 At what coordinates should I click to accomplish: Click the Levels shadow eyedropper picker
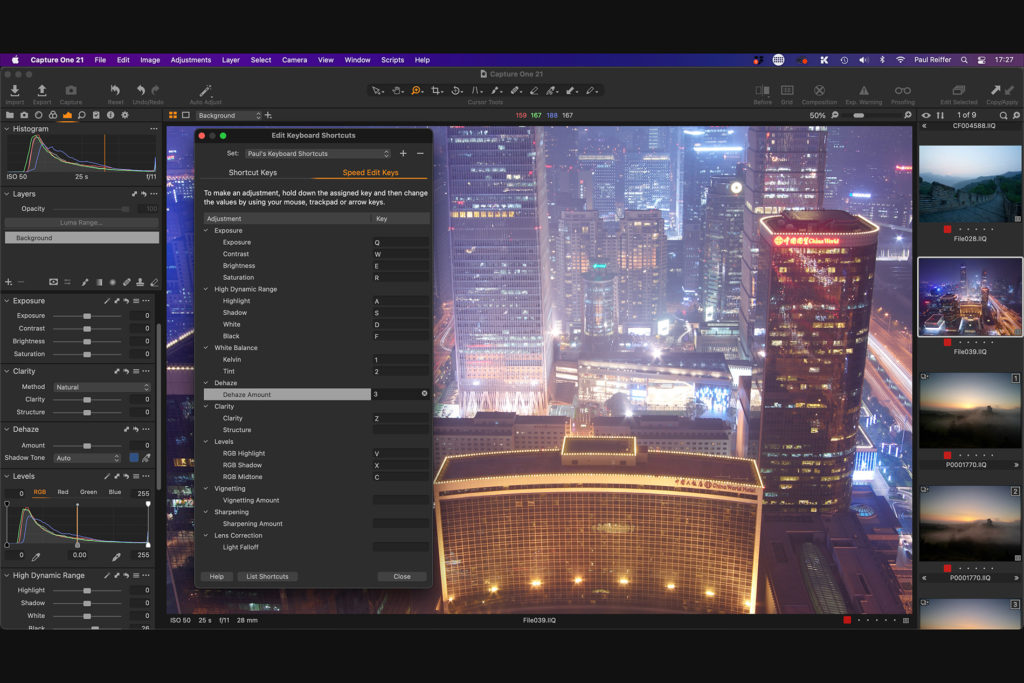[36, 557]
